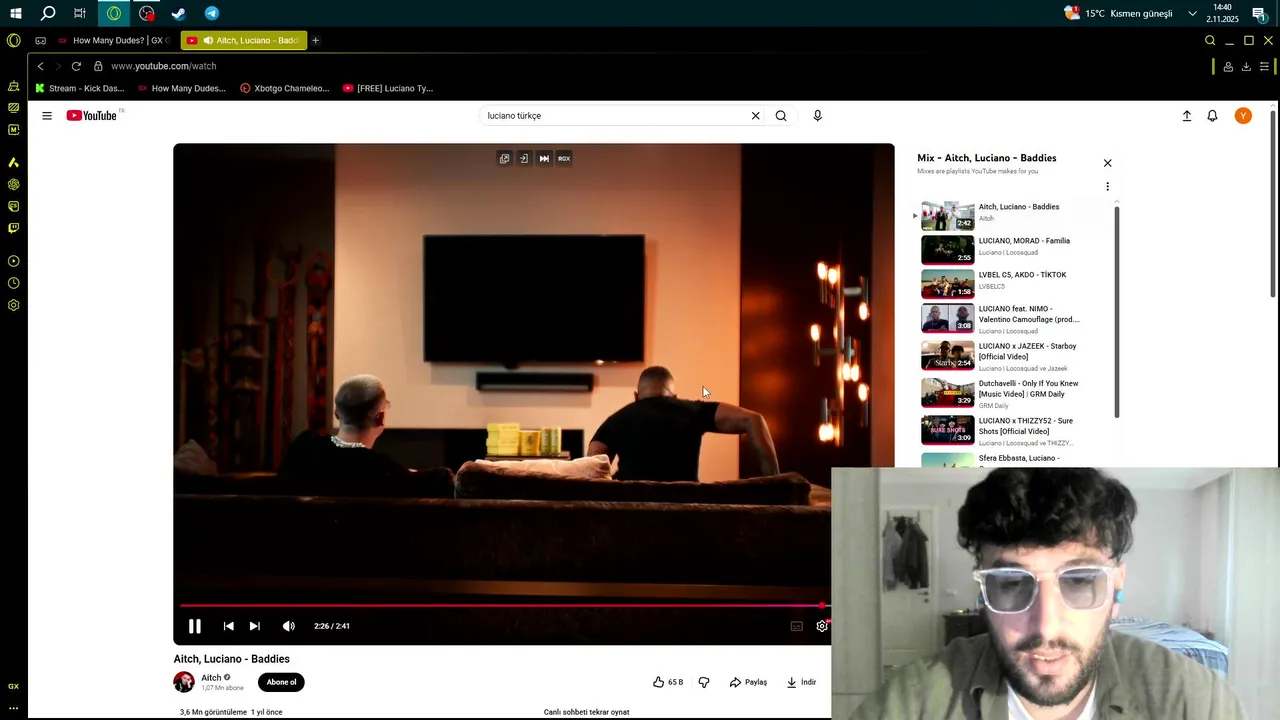This screenshot has width=1280, height=720.
Task: Open Opera GX main menu logo
Action: (x=13, y=41)
